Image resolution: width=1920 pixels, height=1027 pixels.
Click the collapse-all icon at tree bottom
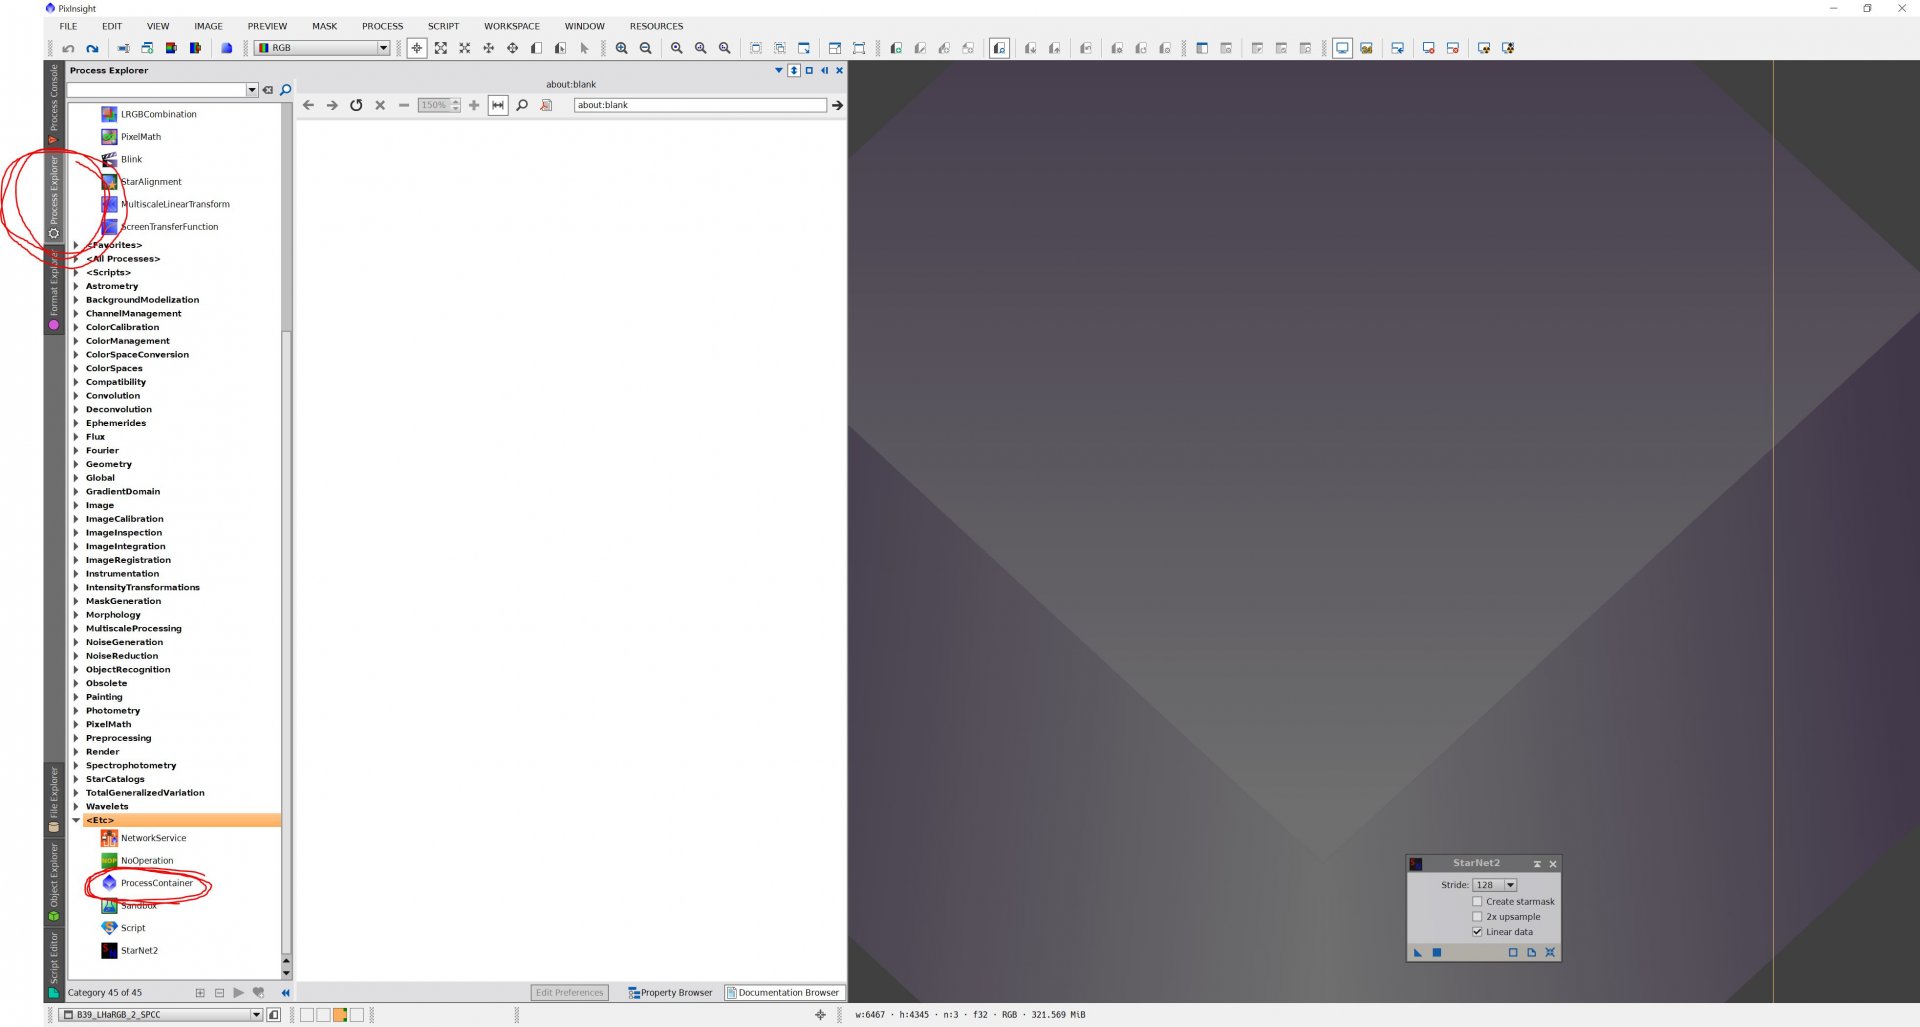(219, 993)
